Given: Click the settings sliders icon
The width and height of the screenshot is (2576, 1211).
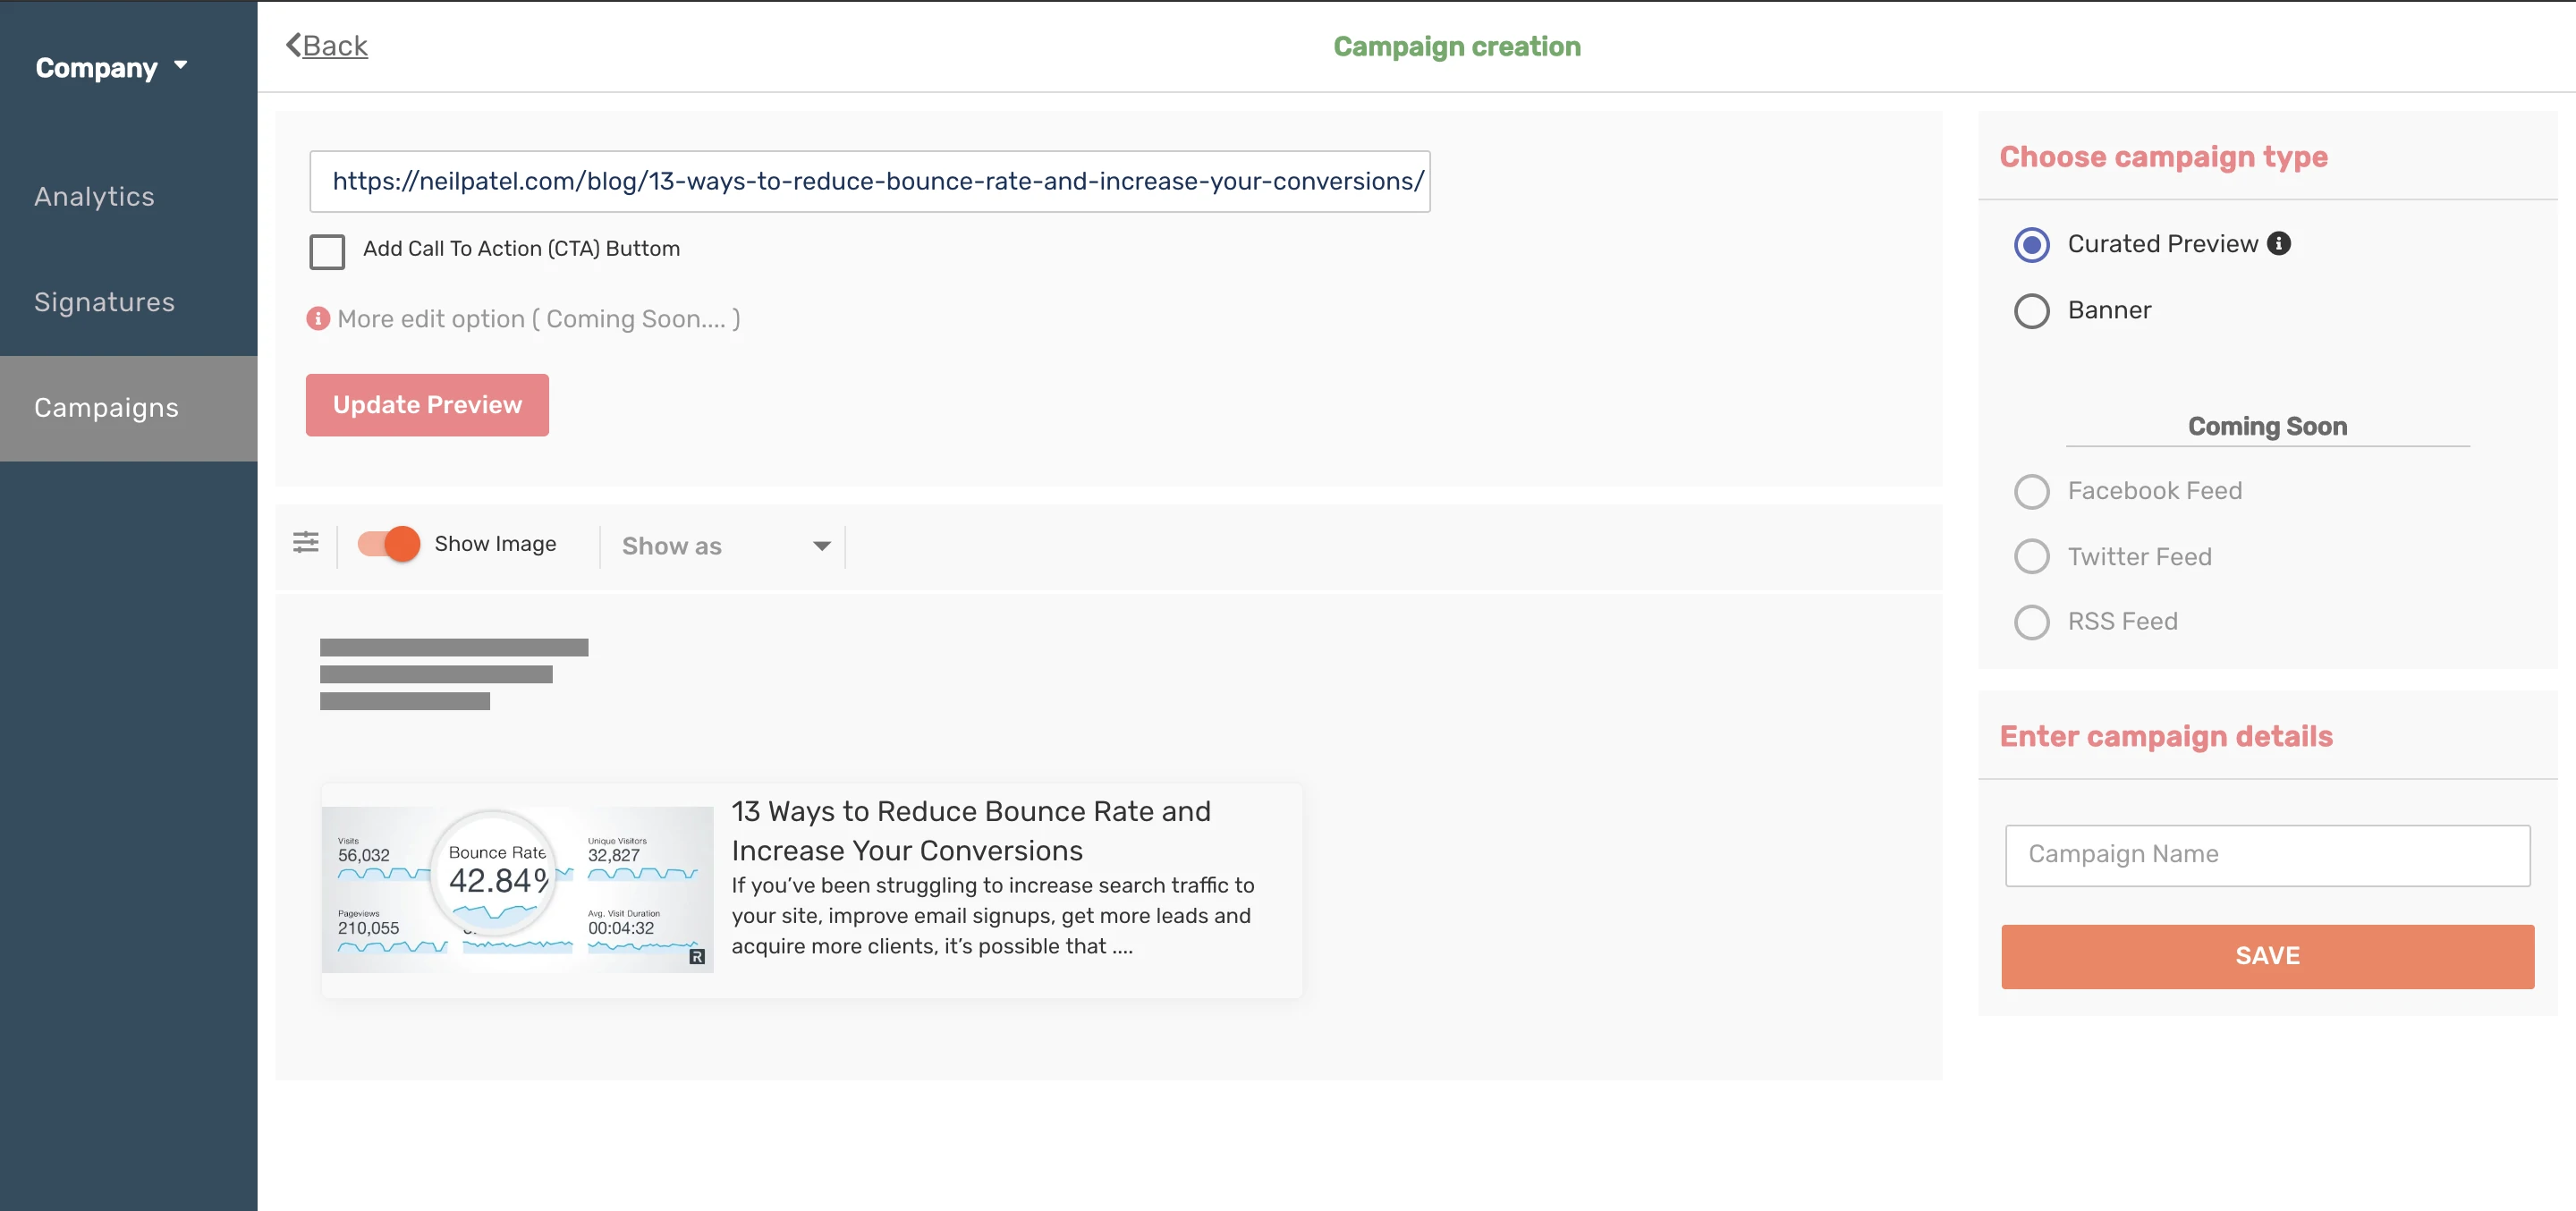Looking at the screenshot, I should [306, 543].
